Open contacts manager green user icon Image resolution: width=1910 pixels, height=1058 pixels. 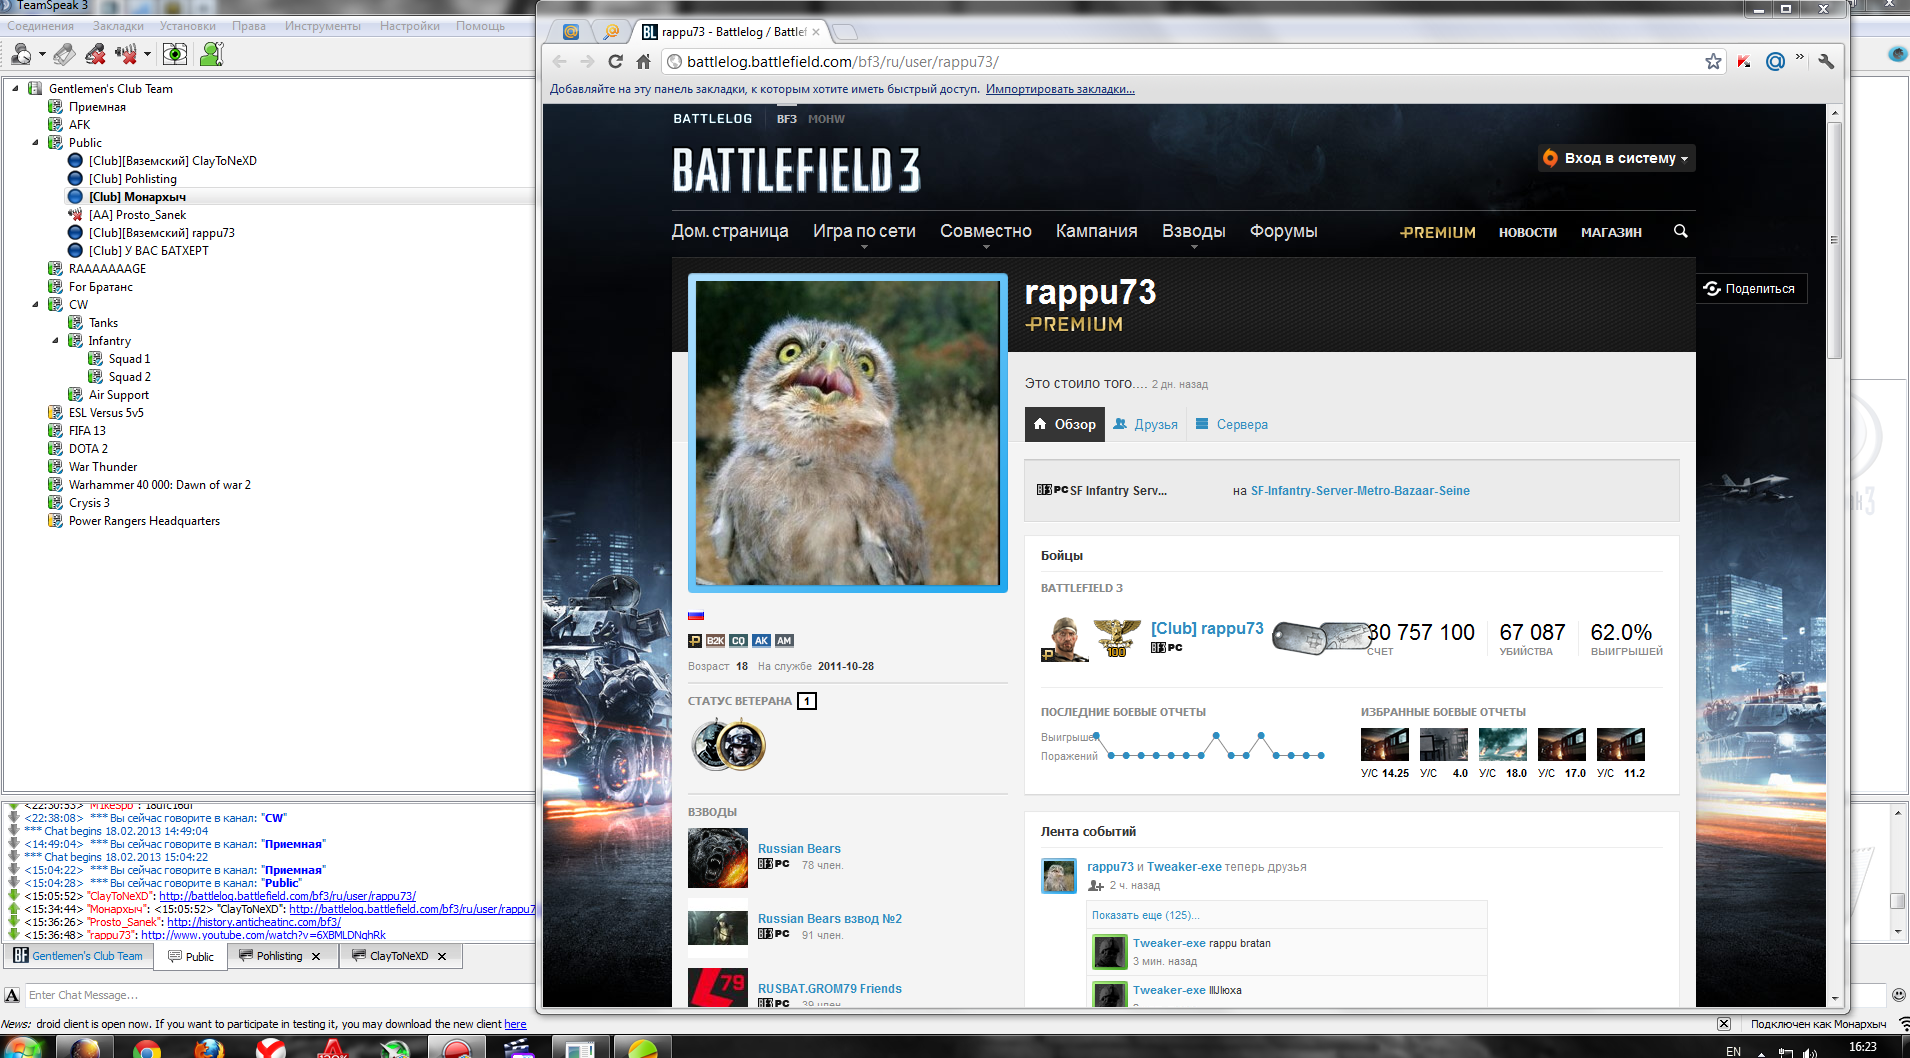tap(211, 54)
